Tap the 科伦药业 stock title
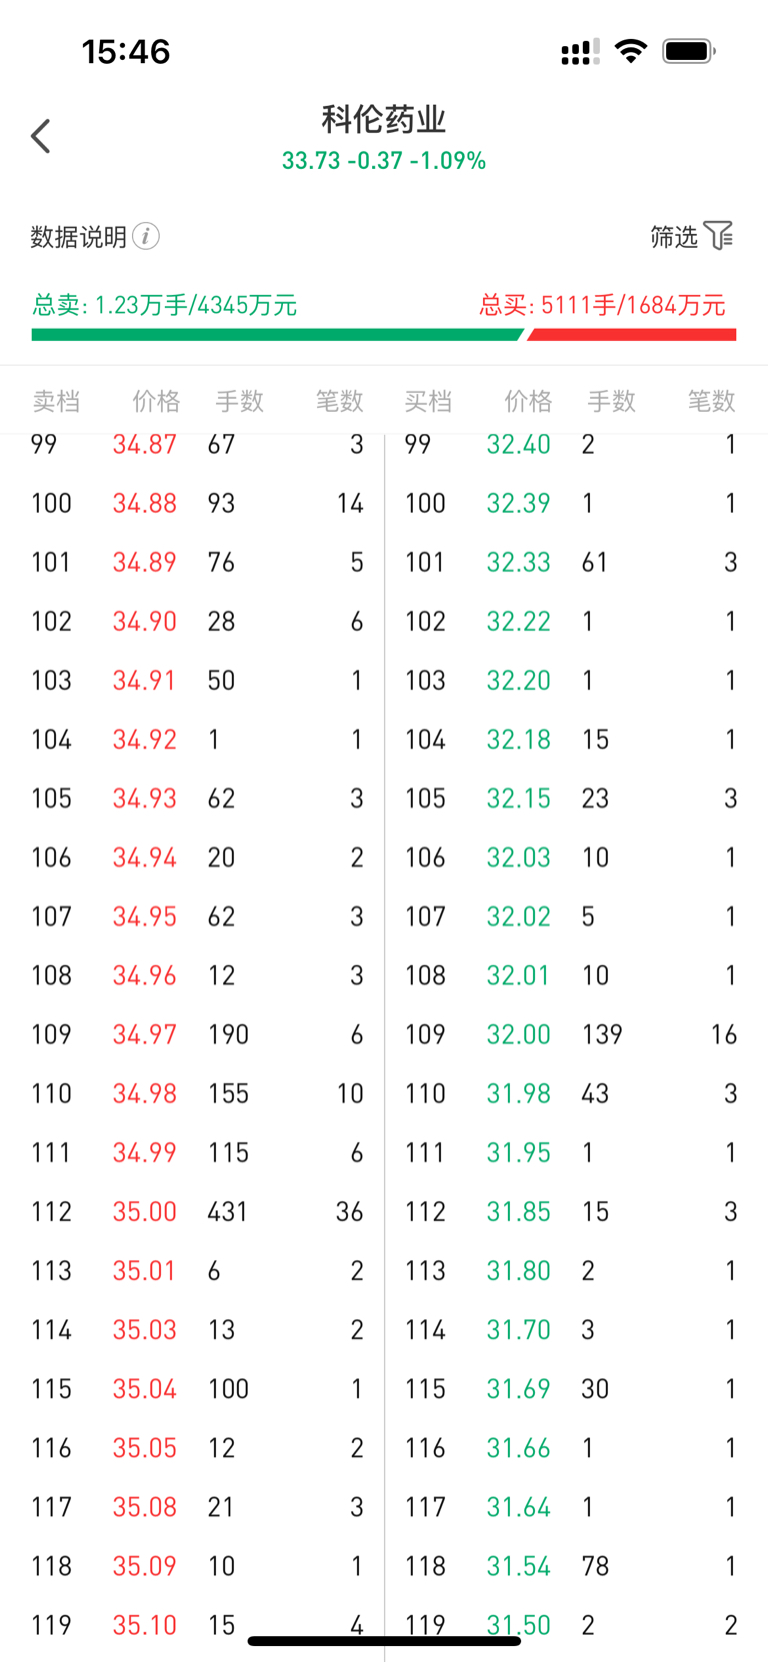 [384, 120]
